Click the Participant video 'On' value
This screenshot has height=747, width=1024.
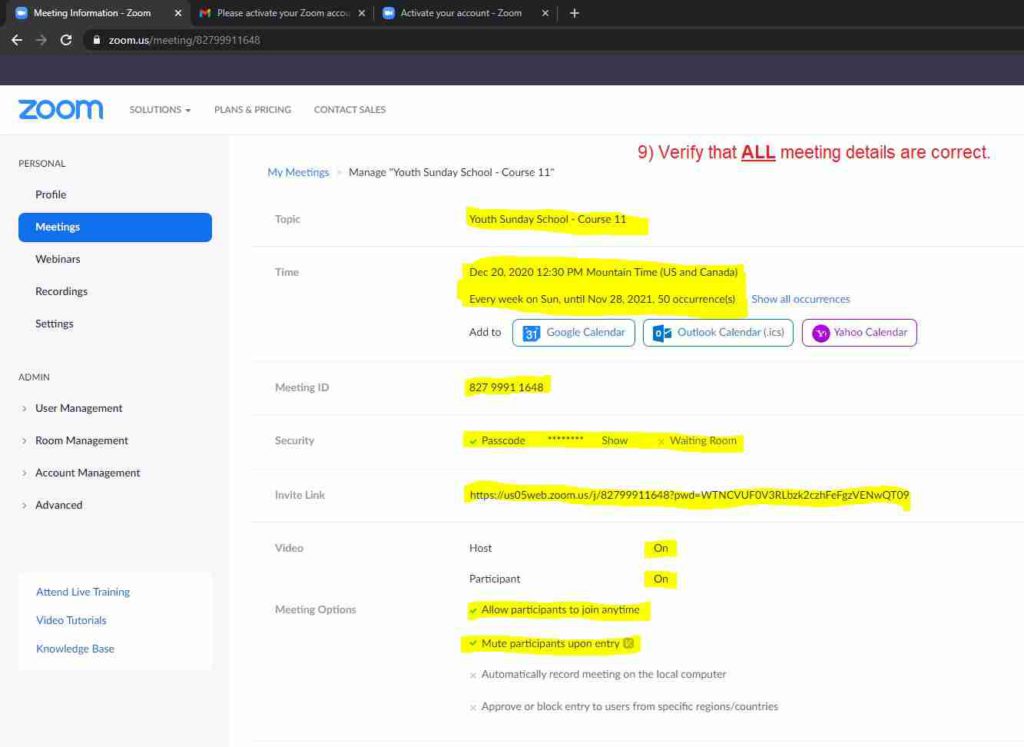tap(661, 579)
